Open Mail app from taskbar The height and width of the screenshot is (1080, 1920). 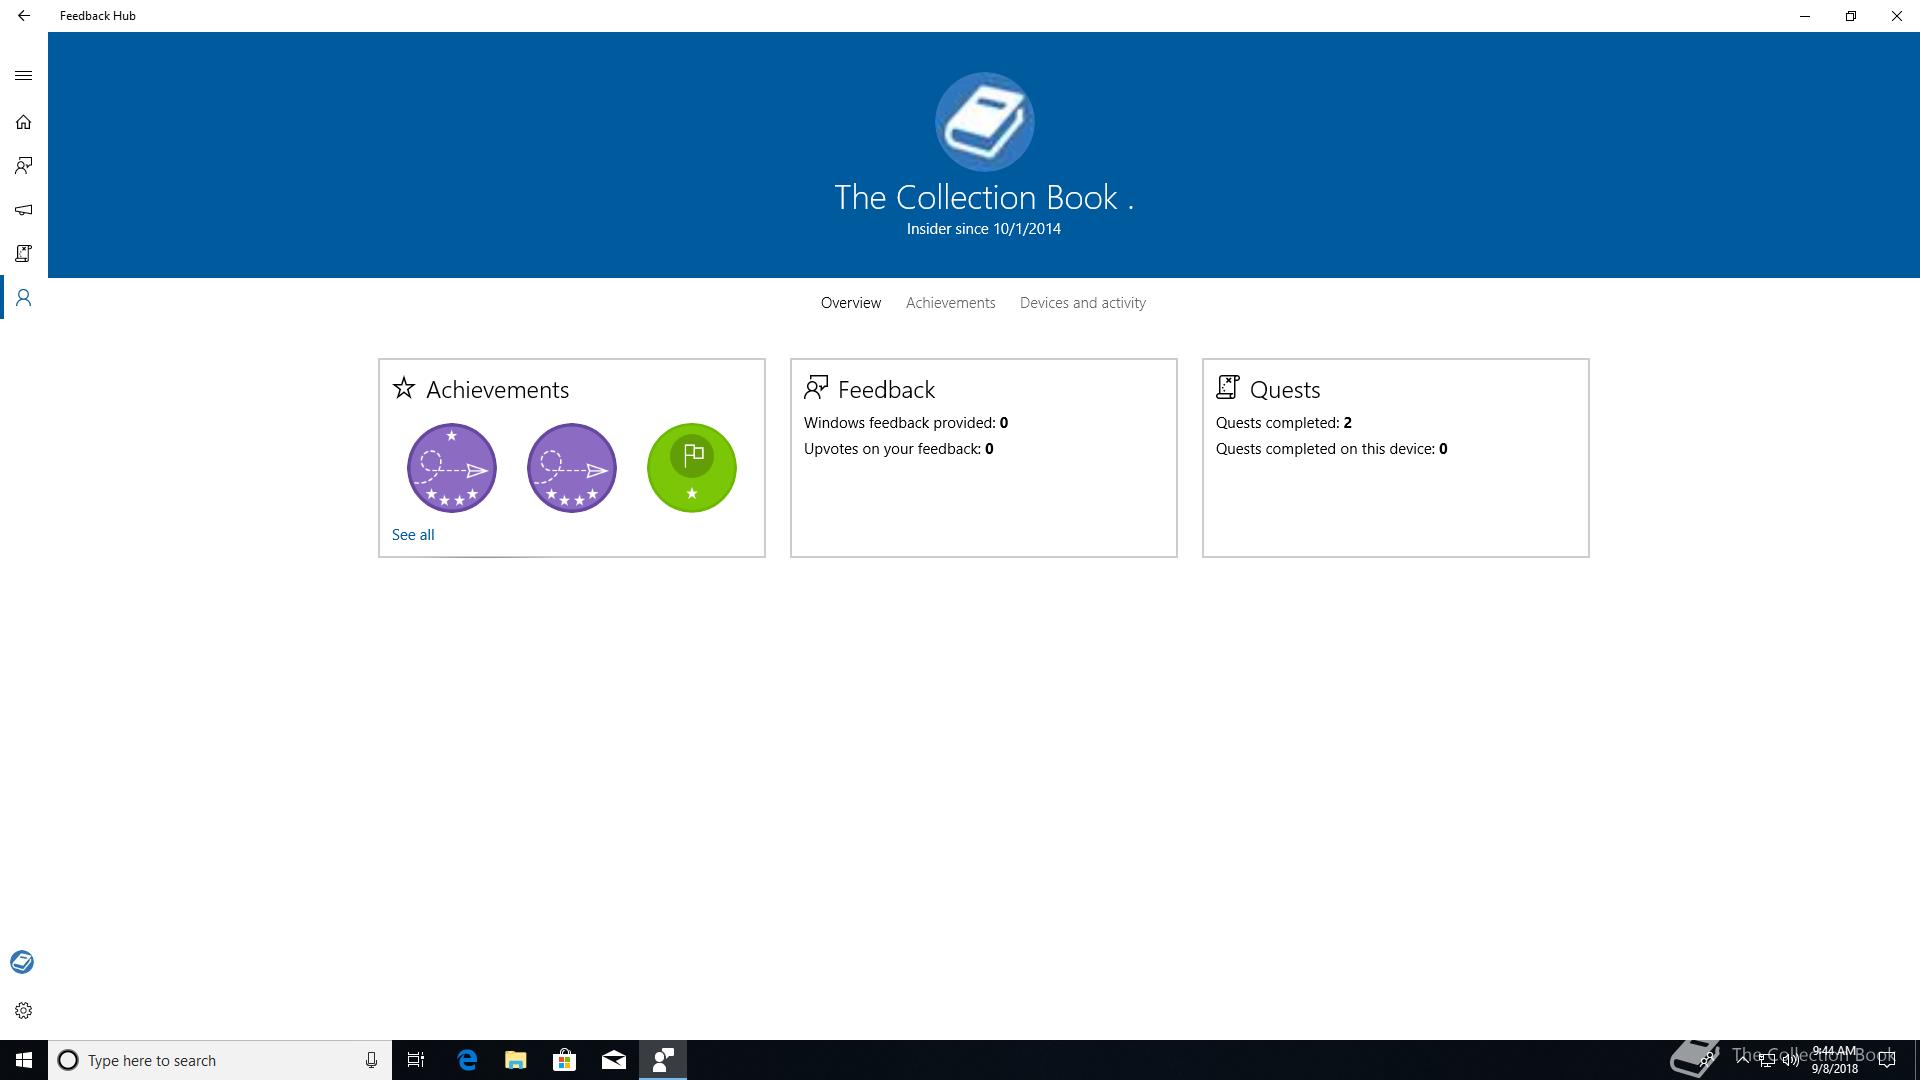click(x=614, y=1060)
